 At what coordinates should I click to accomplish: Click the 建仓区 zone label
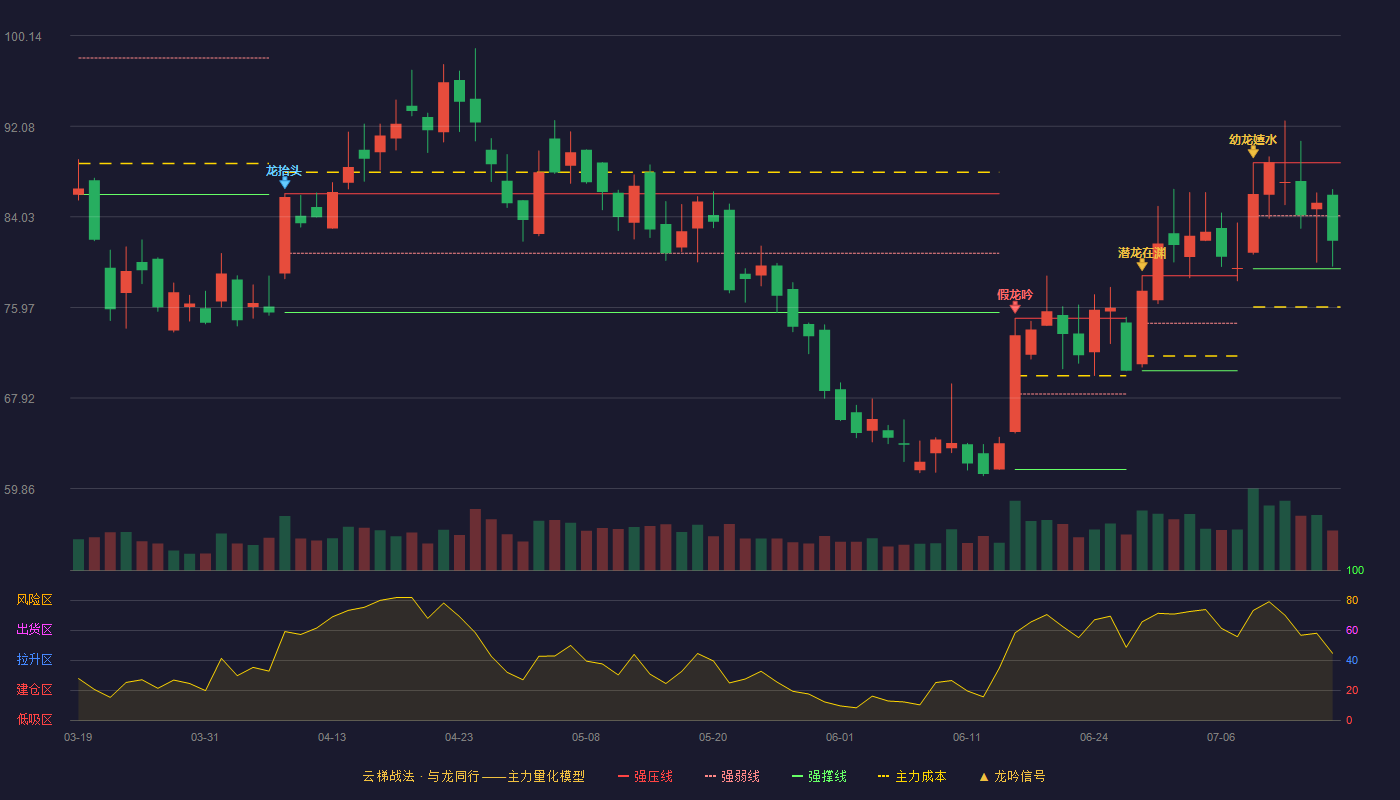34,690
